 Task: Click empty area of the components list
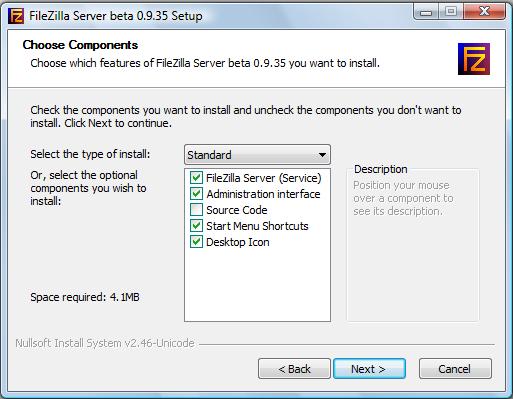tap(257, 285)
